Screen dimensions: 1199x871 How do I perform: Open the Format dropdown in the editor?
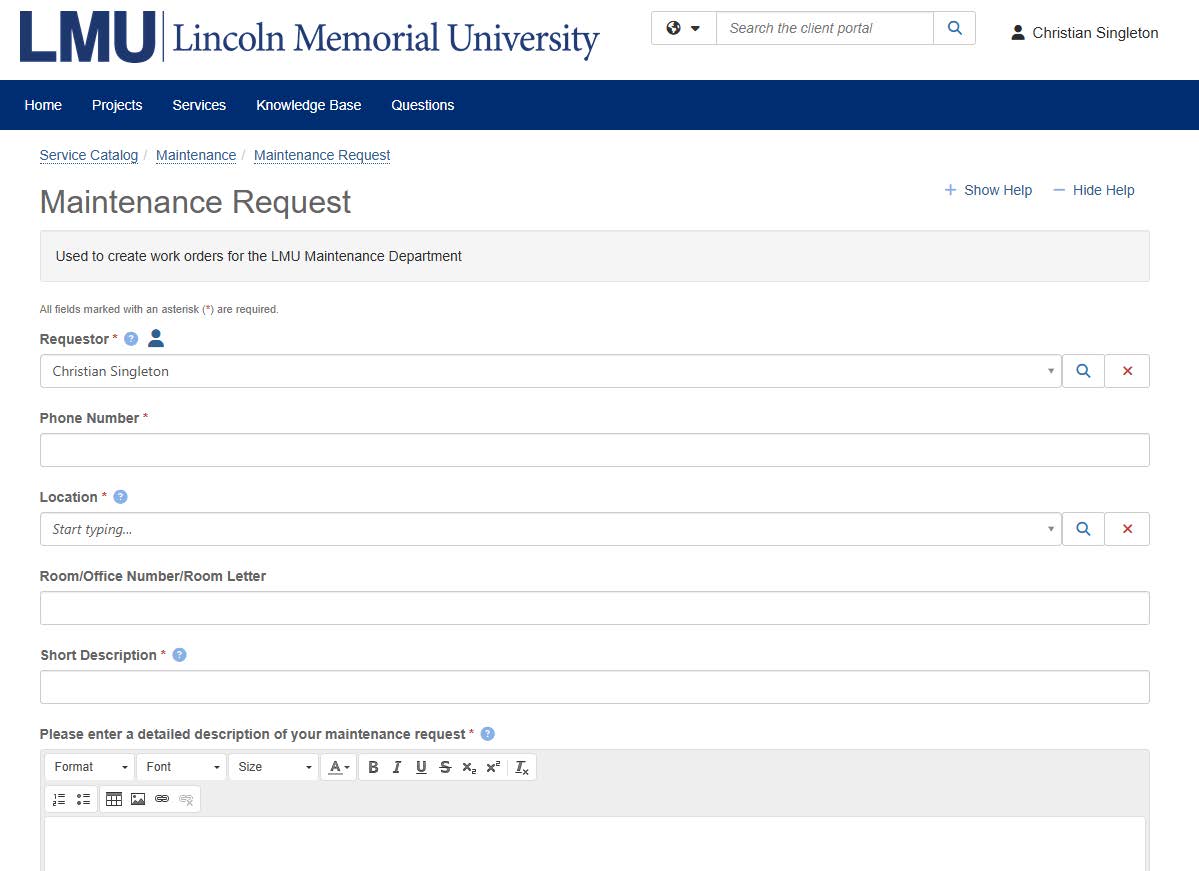coord(88,766)
